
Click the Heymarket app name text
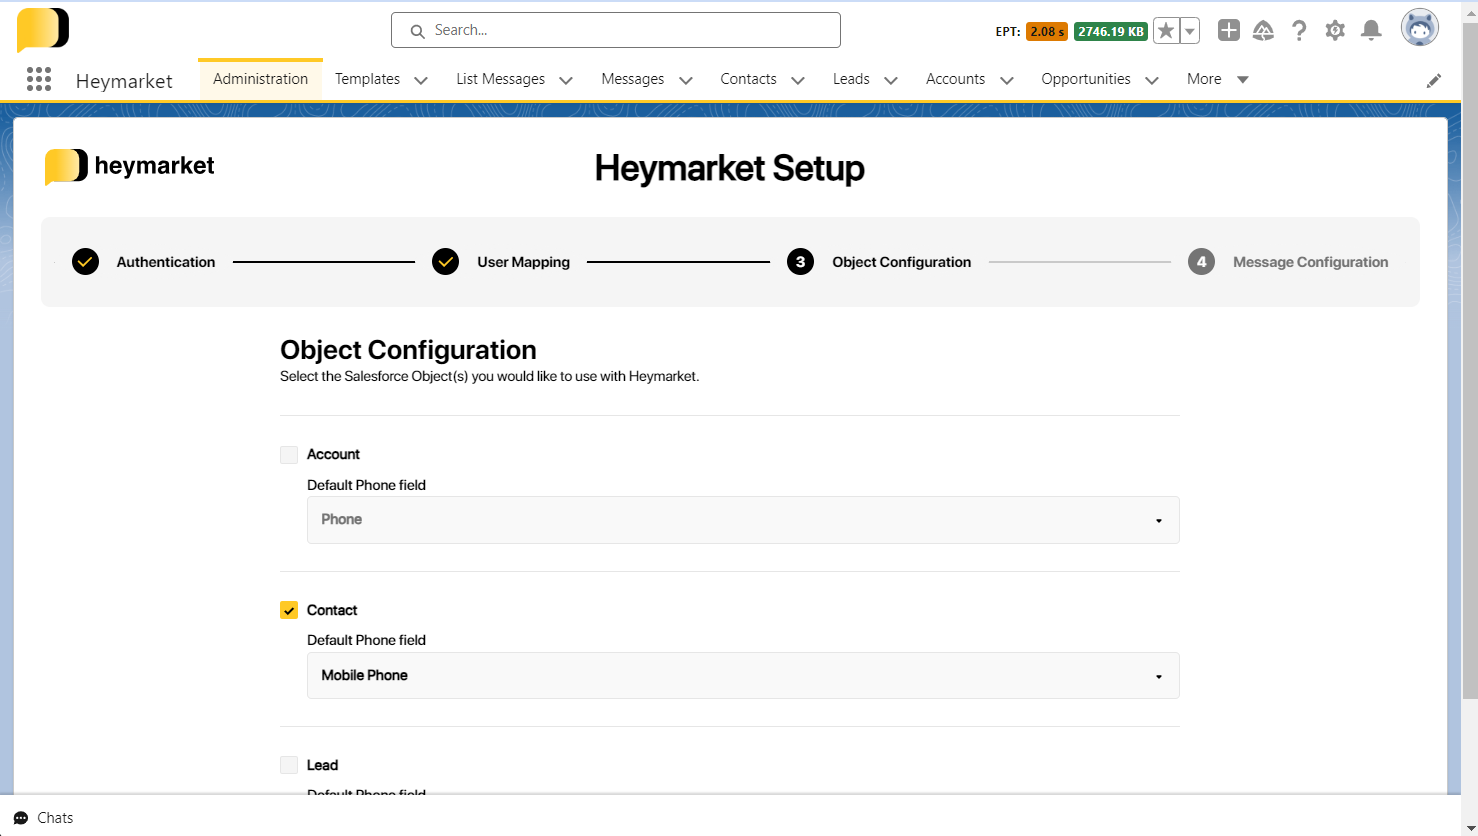pos(124,81)
